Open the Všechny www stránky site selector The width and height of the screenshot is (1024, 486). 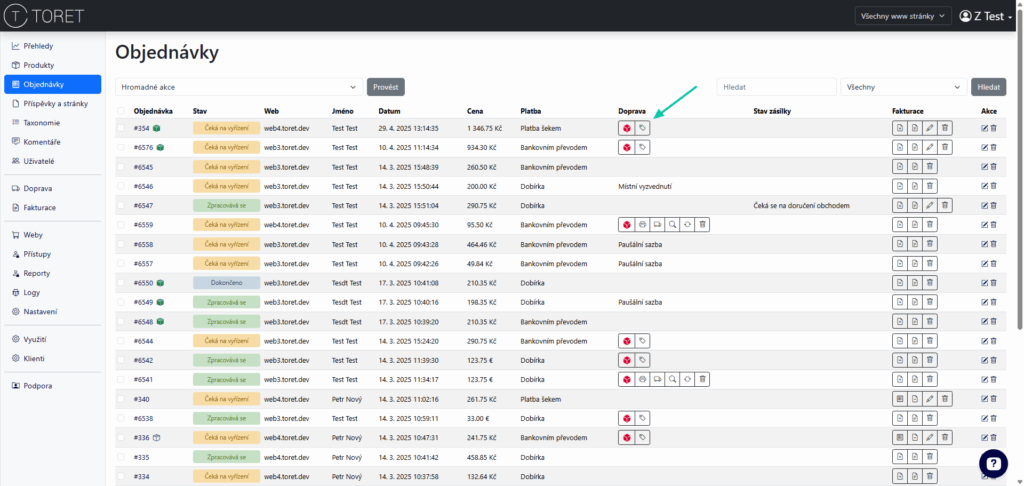[903, 16]
